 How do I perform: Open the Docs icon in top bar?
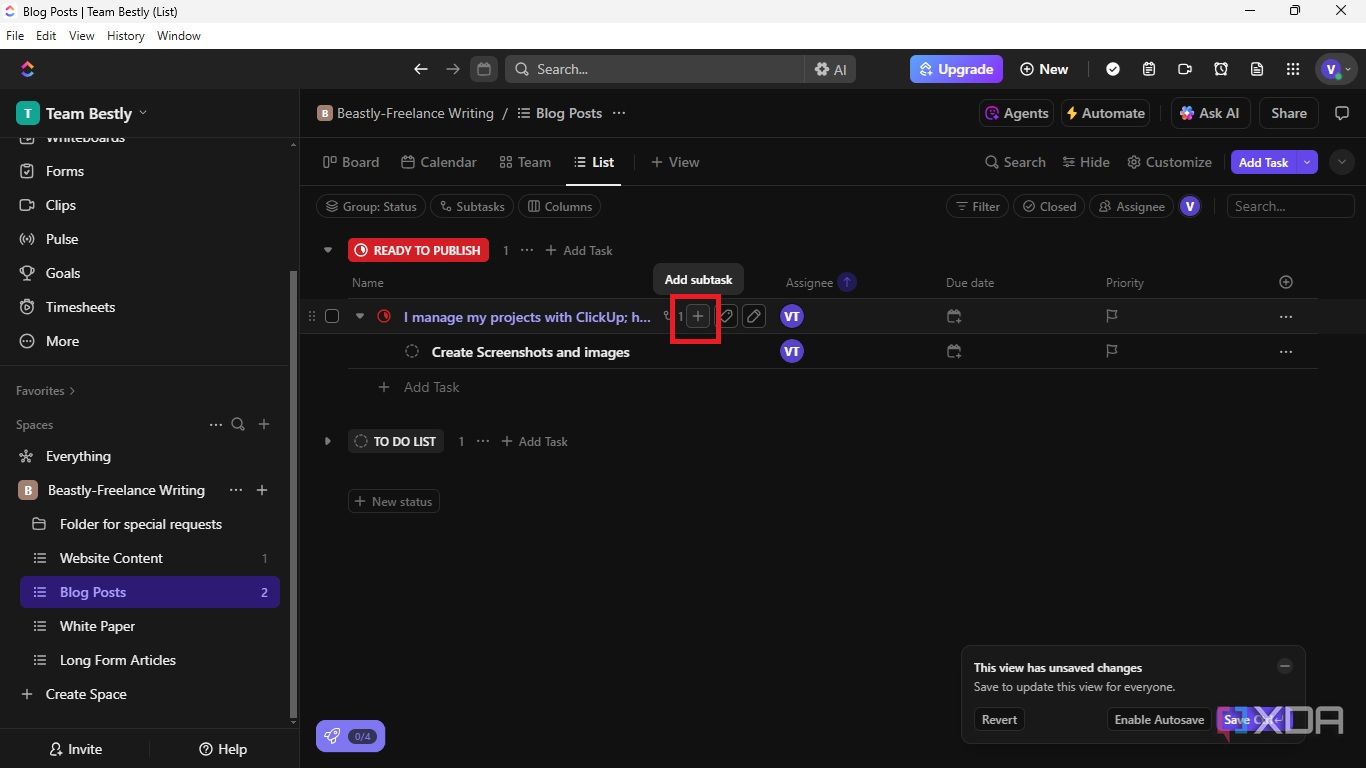(x=1257, y=69)
